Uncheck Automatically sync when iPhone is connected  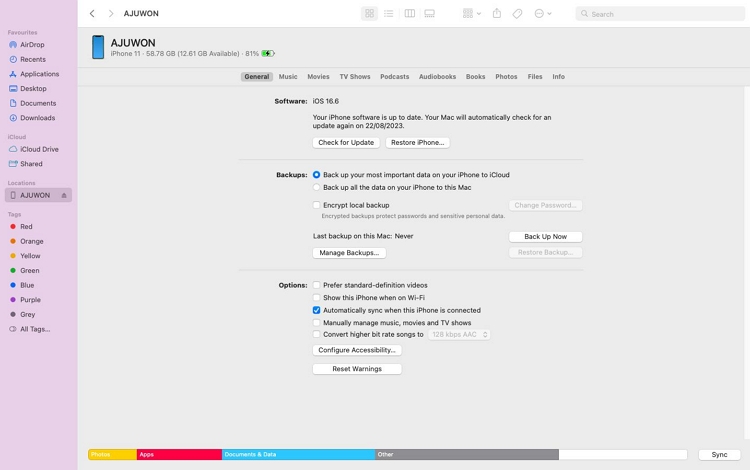click(316, 310)
